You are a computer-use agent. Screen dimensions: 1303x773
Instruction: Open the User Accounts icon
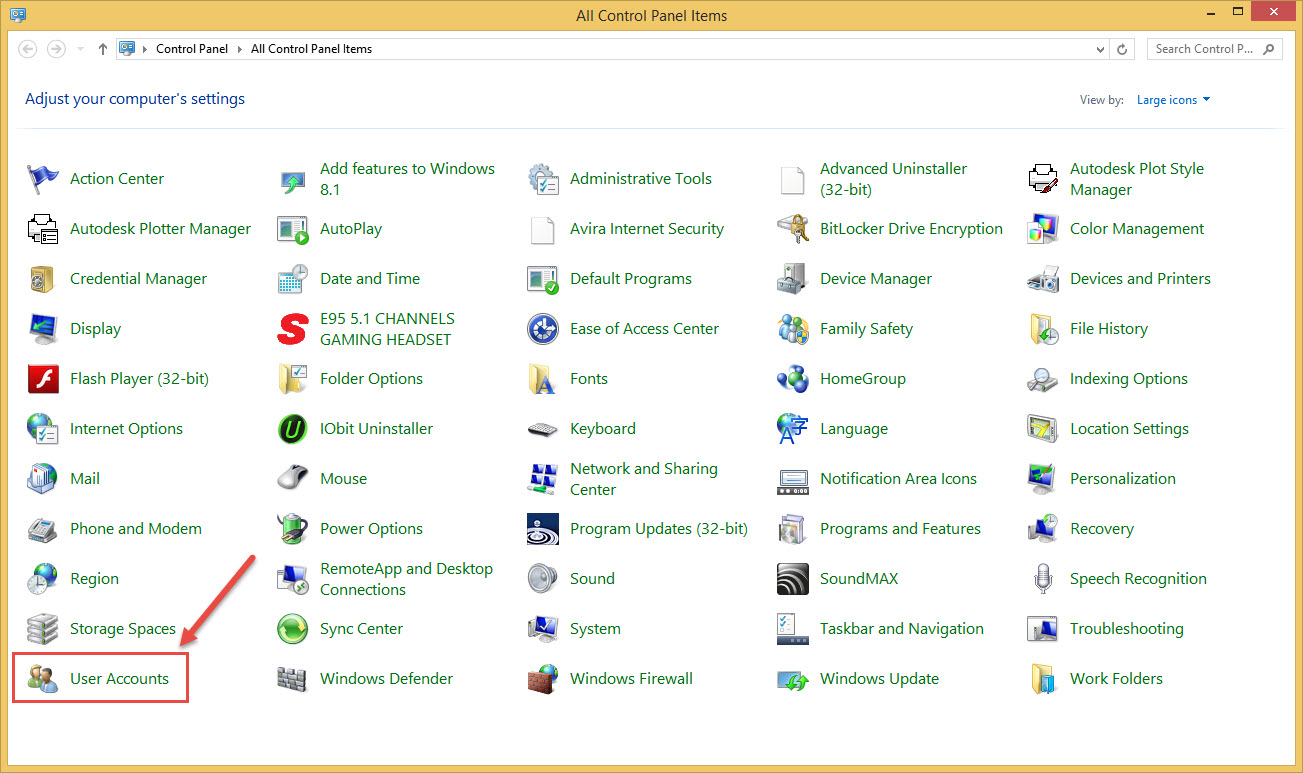(43, 679)
